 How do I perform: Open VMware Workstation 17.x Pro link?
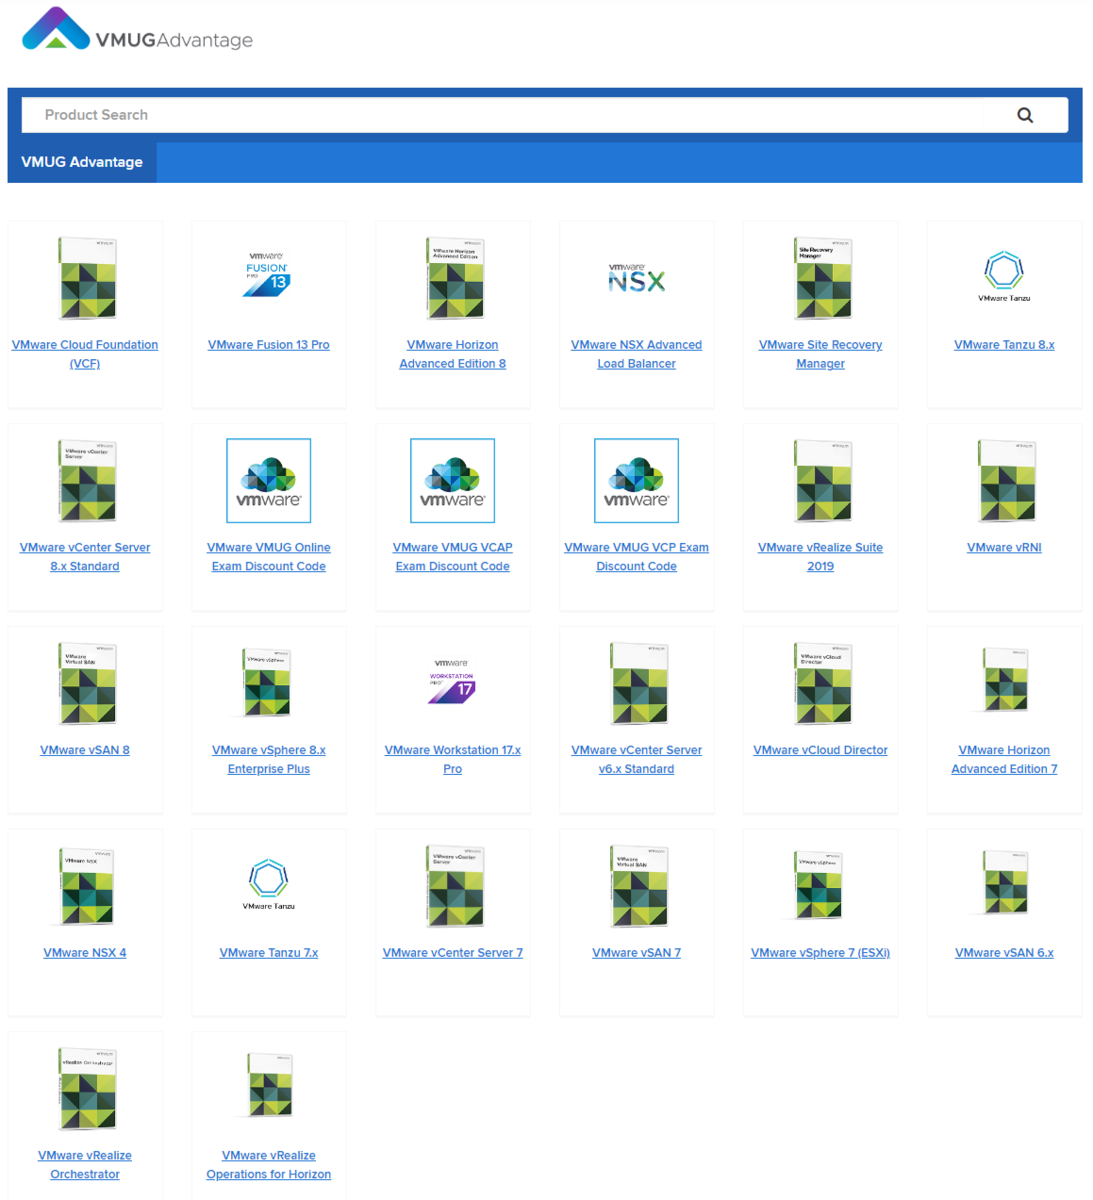(453, 760)
